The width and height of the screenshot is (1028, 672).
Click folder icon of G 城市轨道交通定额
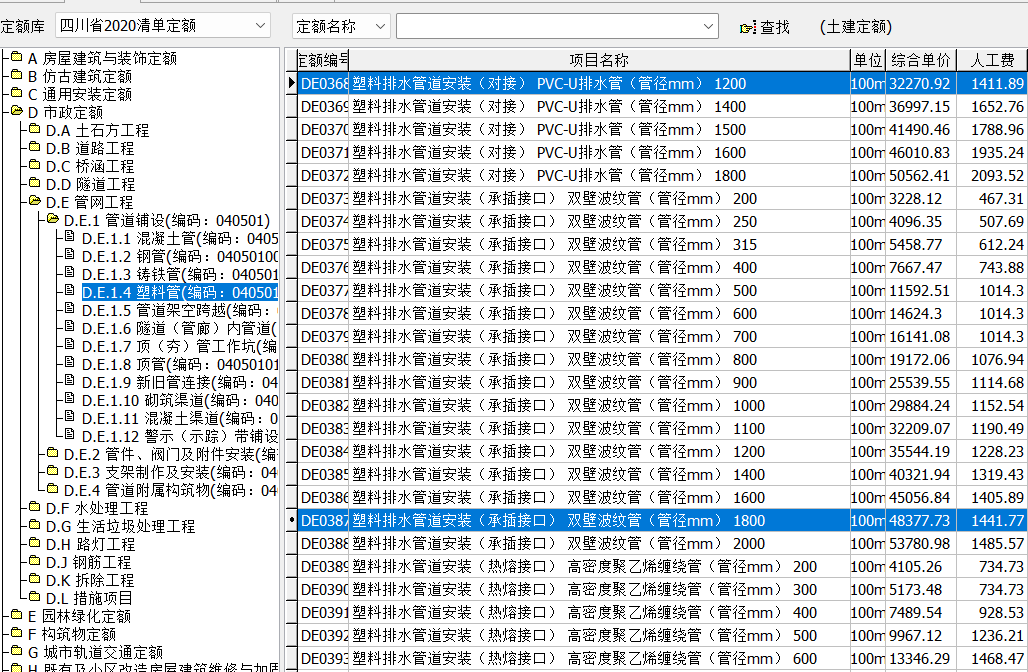[17, 651]
